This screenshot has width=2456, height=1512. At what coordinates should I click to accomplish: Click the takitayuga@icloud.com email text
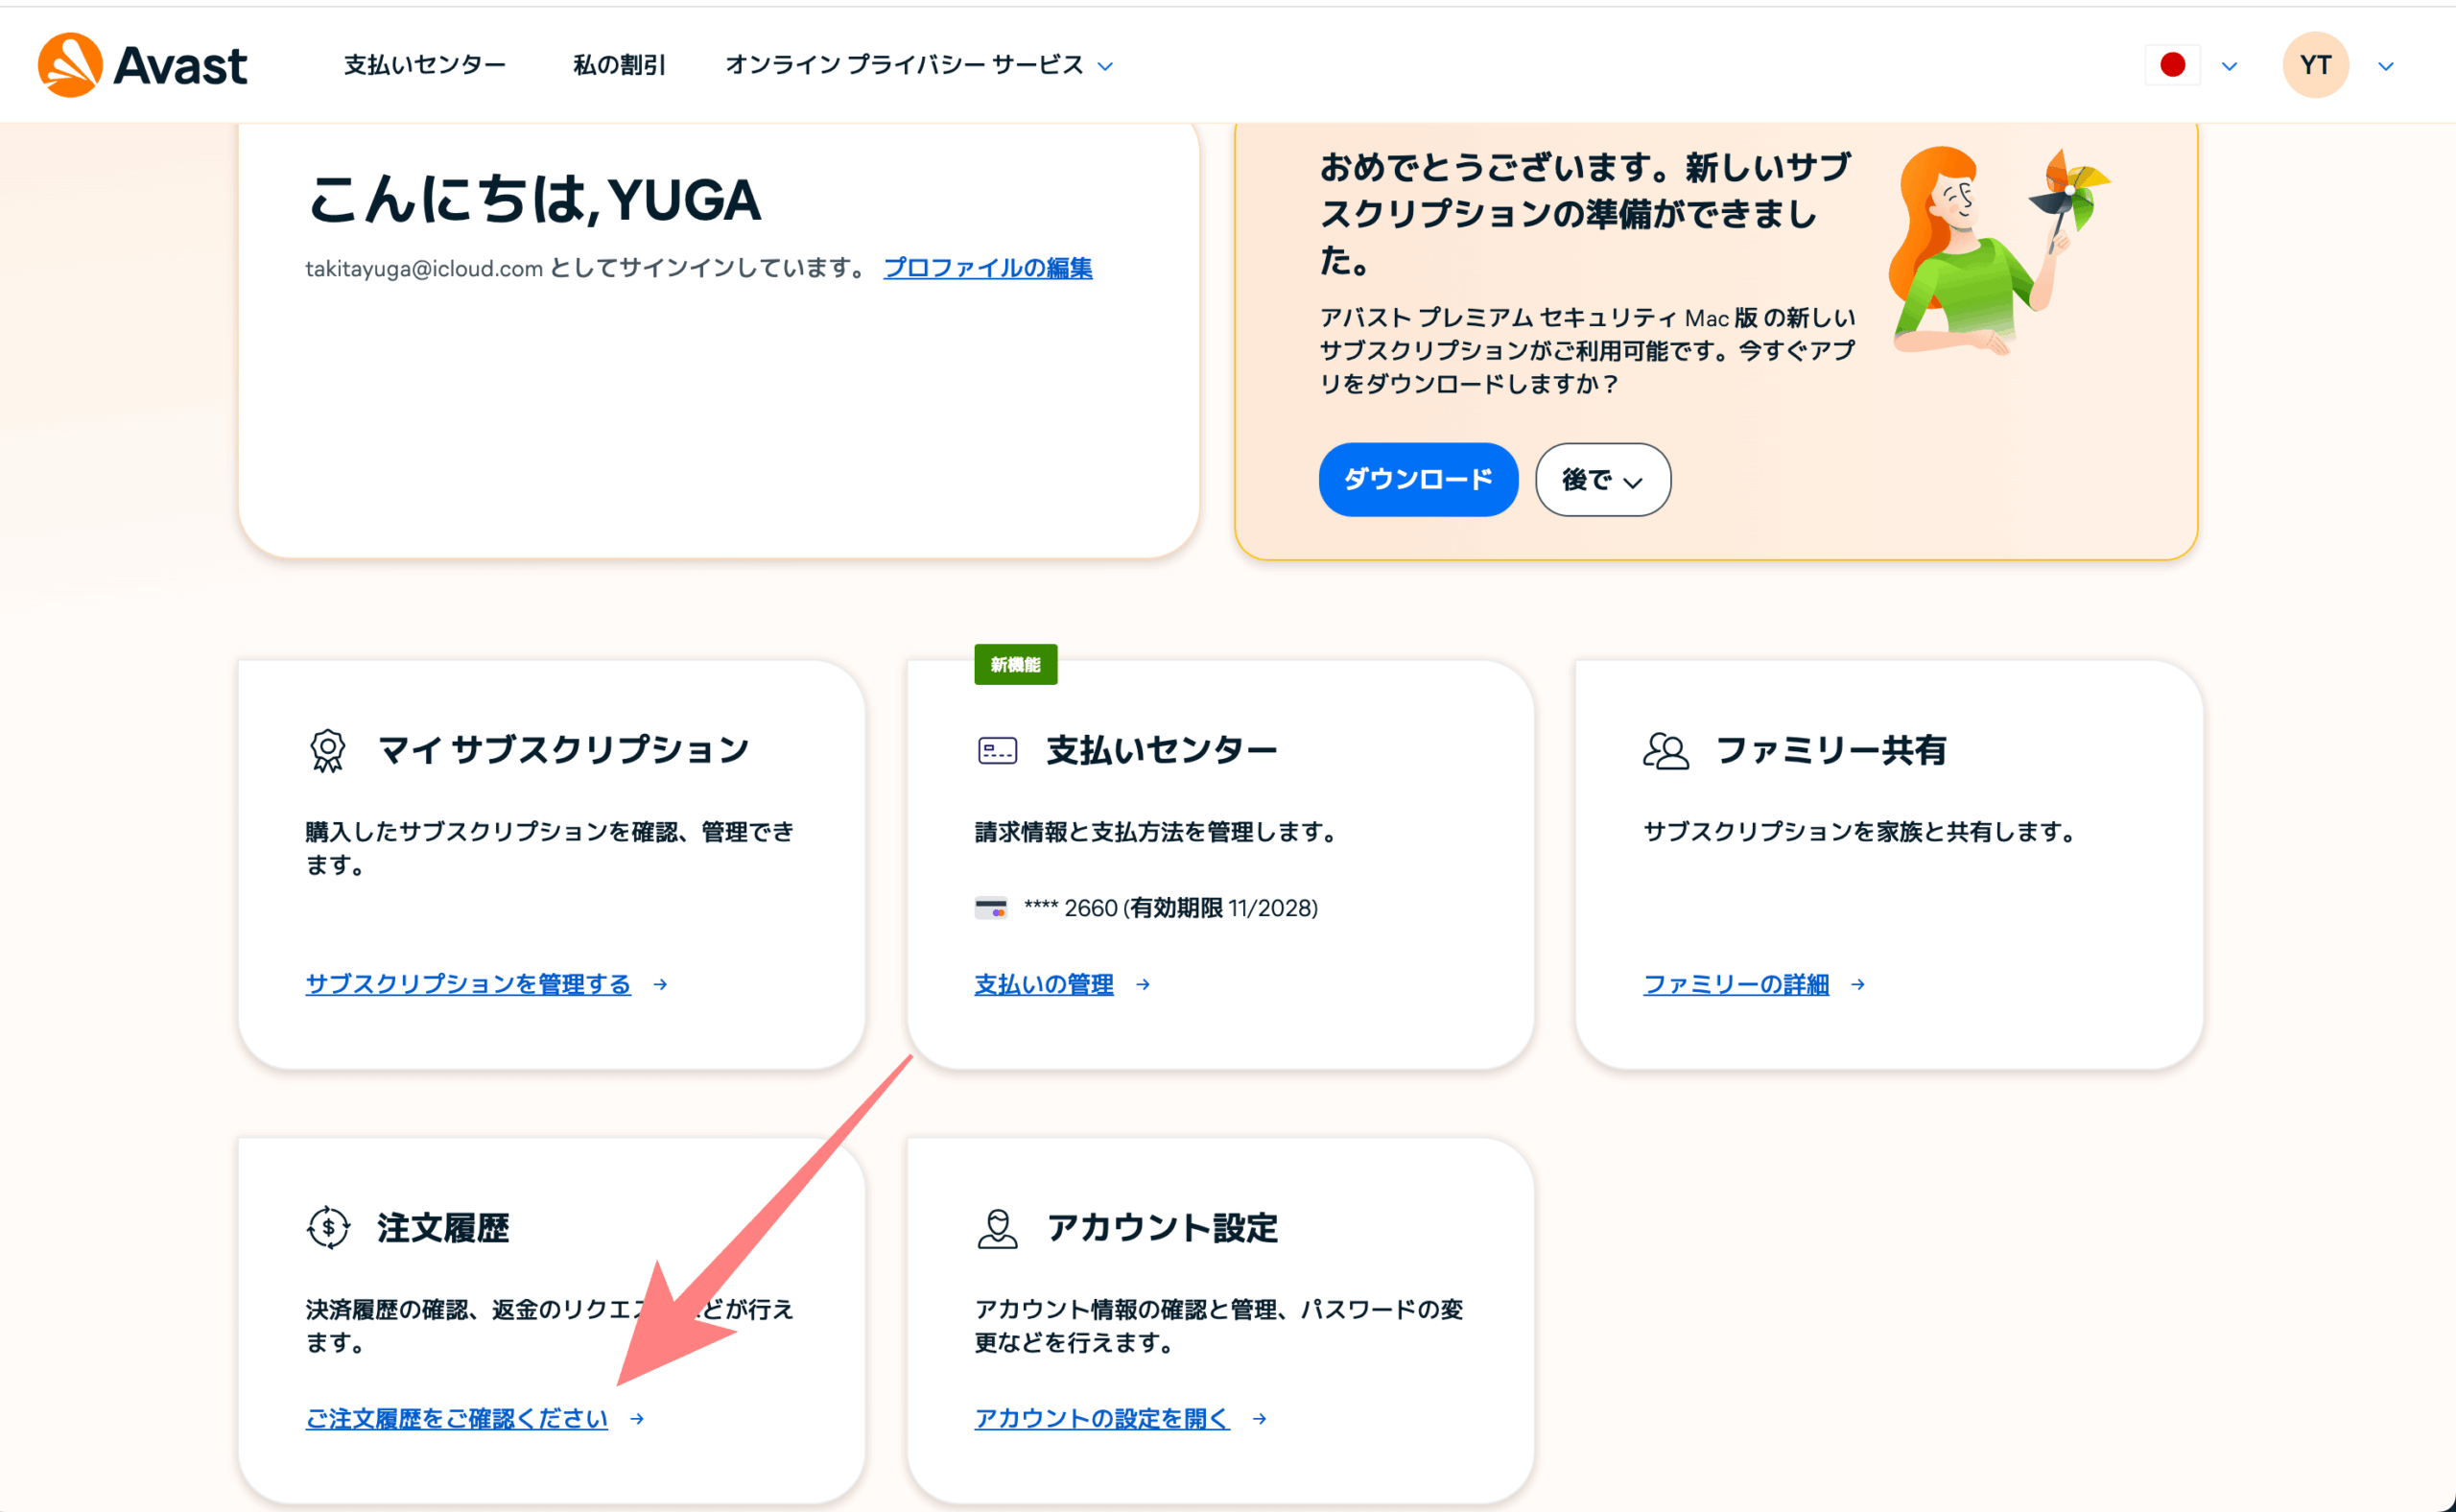click(x=424, y=268)
